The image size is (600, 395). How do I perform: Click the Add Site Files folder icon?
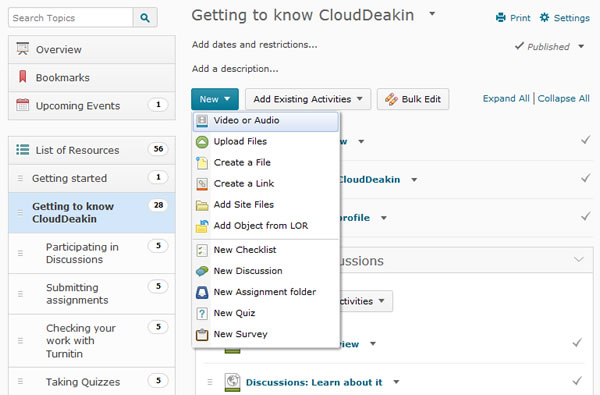202,206
